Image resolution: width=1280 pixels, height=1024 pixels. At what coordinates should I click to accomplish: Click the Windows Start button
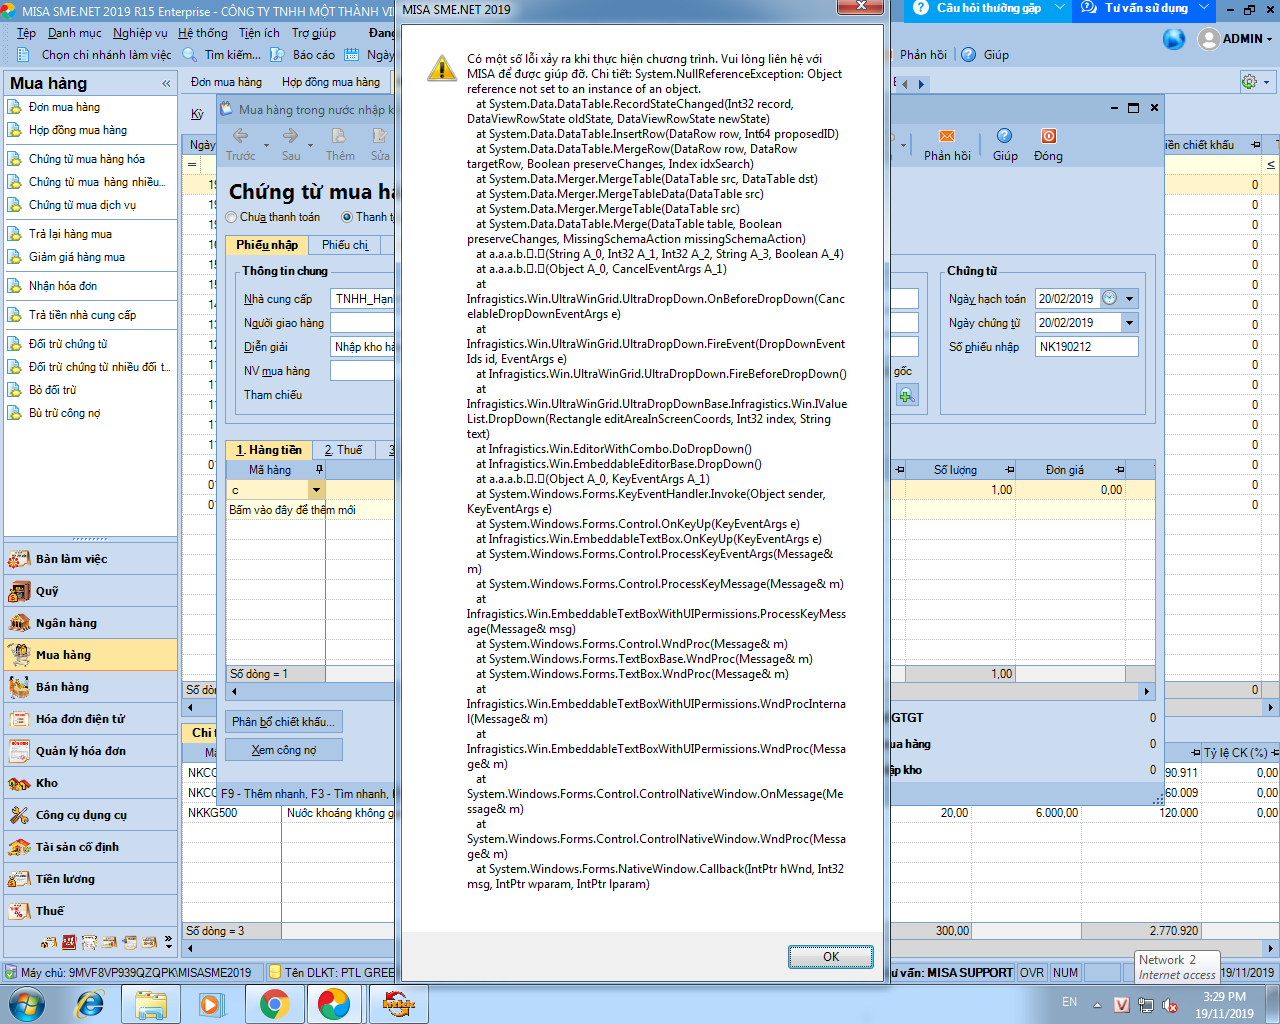(x=28, y=1003)
